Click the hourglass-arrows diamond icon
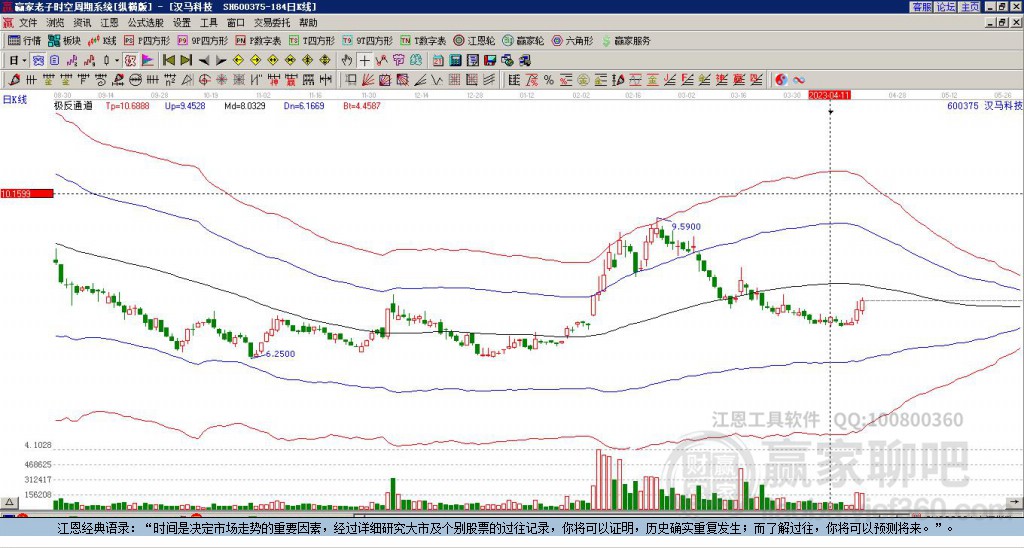Viewport: 1024px width, 548px height. click(x=290, y=60)
